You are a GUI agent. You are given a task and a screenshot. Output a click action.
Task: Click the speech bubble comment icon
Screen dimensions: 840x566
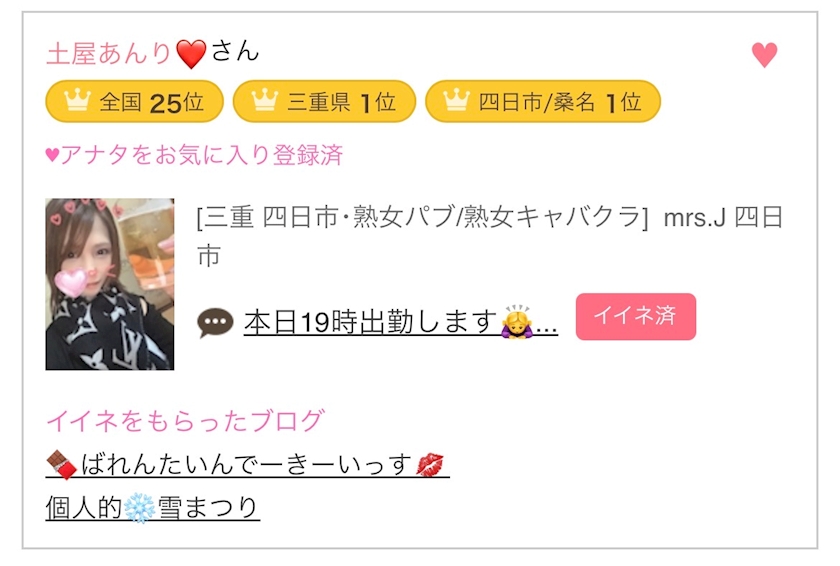click(215, 323)
